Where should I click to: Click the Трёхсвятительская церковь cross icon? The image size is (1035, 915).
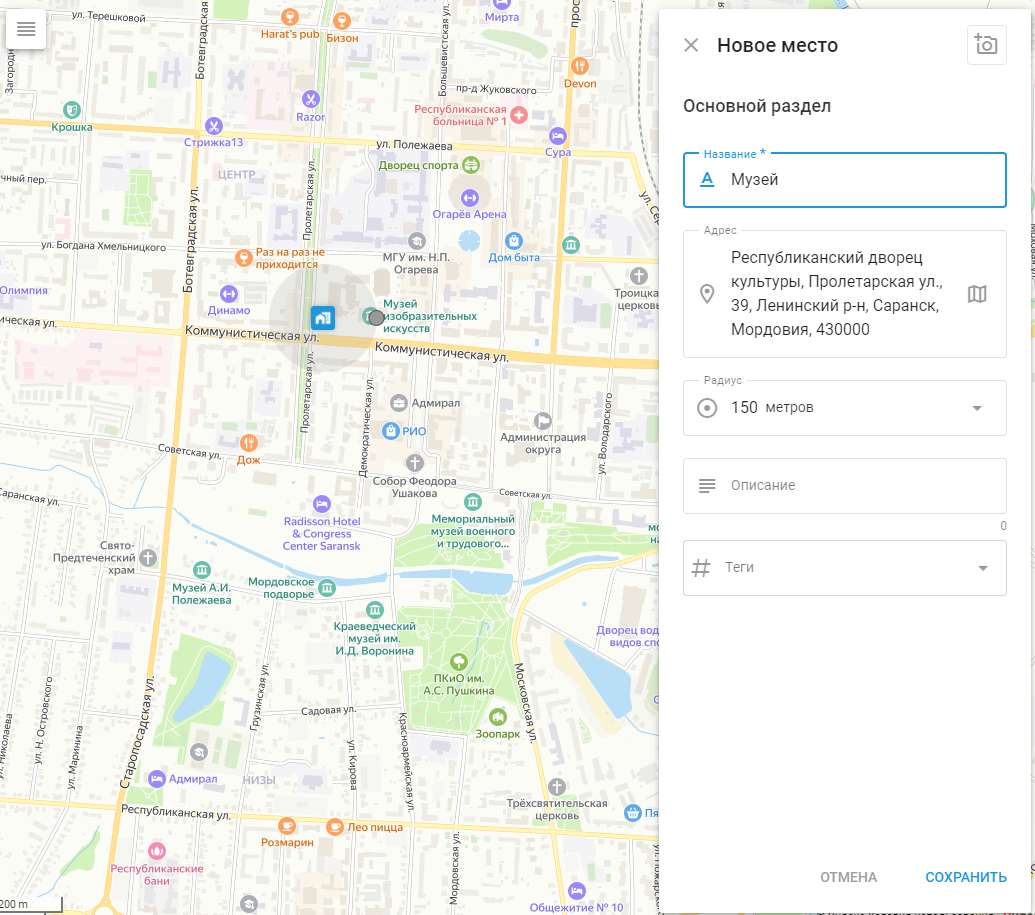click(556, 787)
